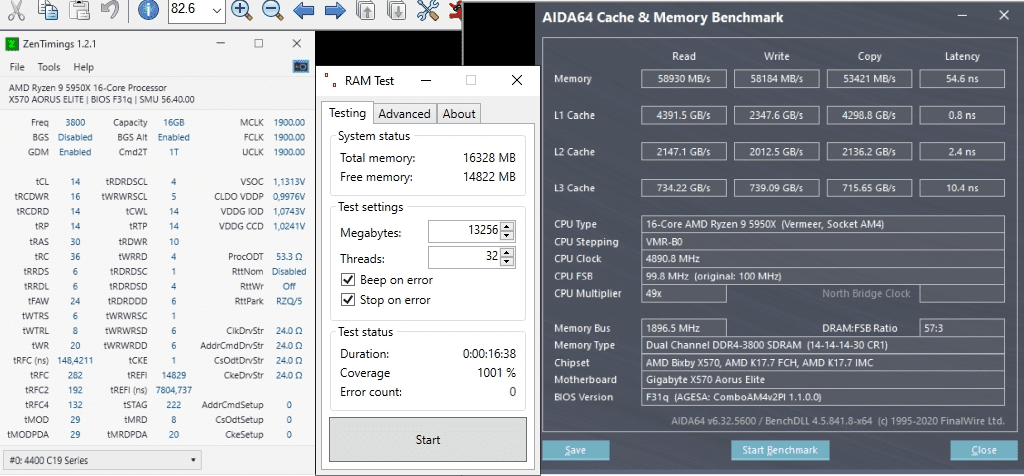The height and width of the screenshot is (476, 1024).
Task: Click the Close button in AIDA64 window
Action: tap(984, 450)
